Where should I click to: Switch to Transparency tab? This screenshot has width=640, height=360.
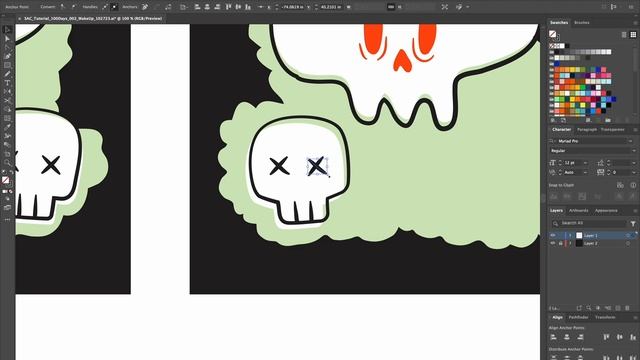[x=613, y=129]
